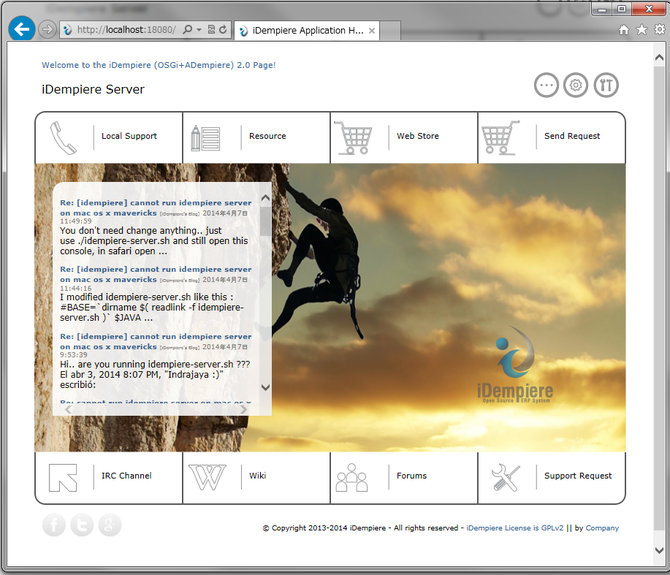Click the news feed scroll left arrow
Viewport: 670px width, 575px height.
68,409
